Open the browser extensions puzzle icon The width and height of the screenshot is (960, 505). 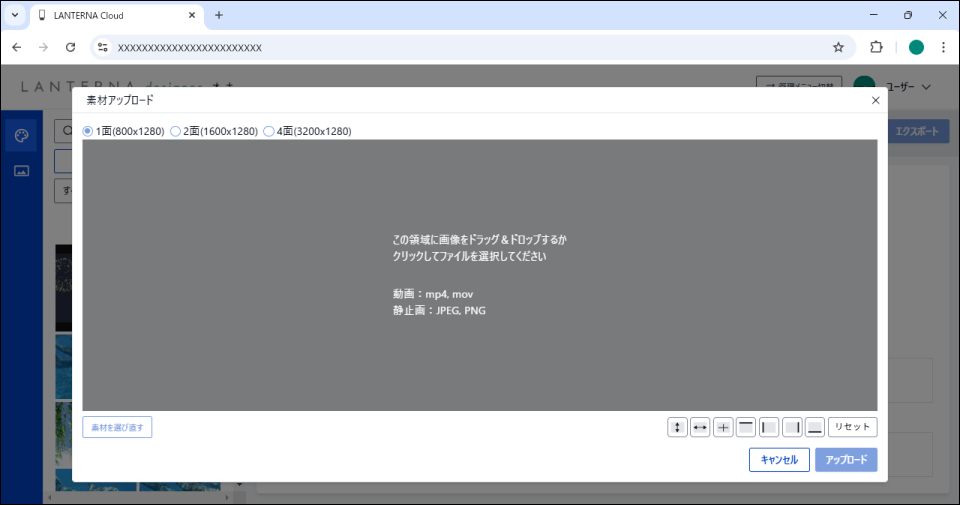(876, 47)
